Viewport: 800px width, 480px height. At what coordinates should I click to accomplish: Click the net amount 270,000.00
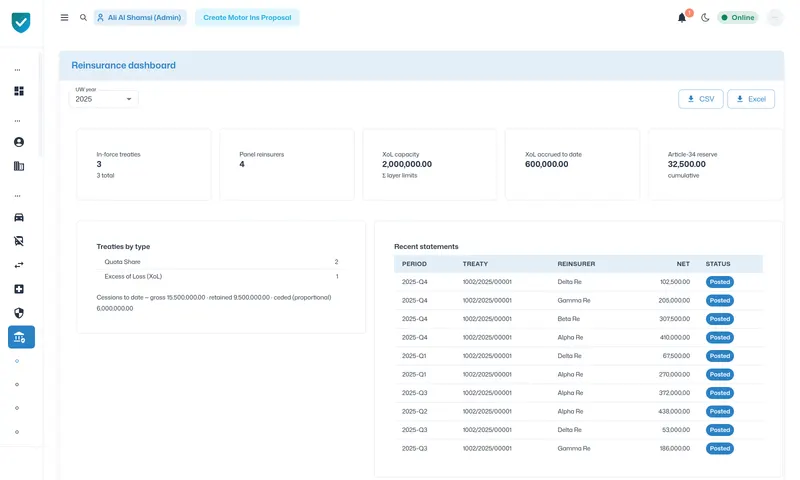(674, 374)
